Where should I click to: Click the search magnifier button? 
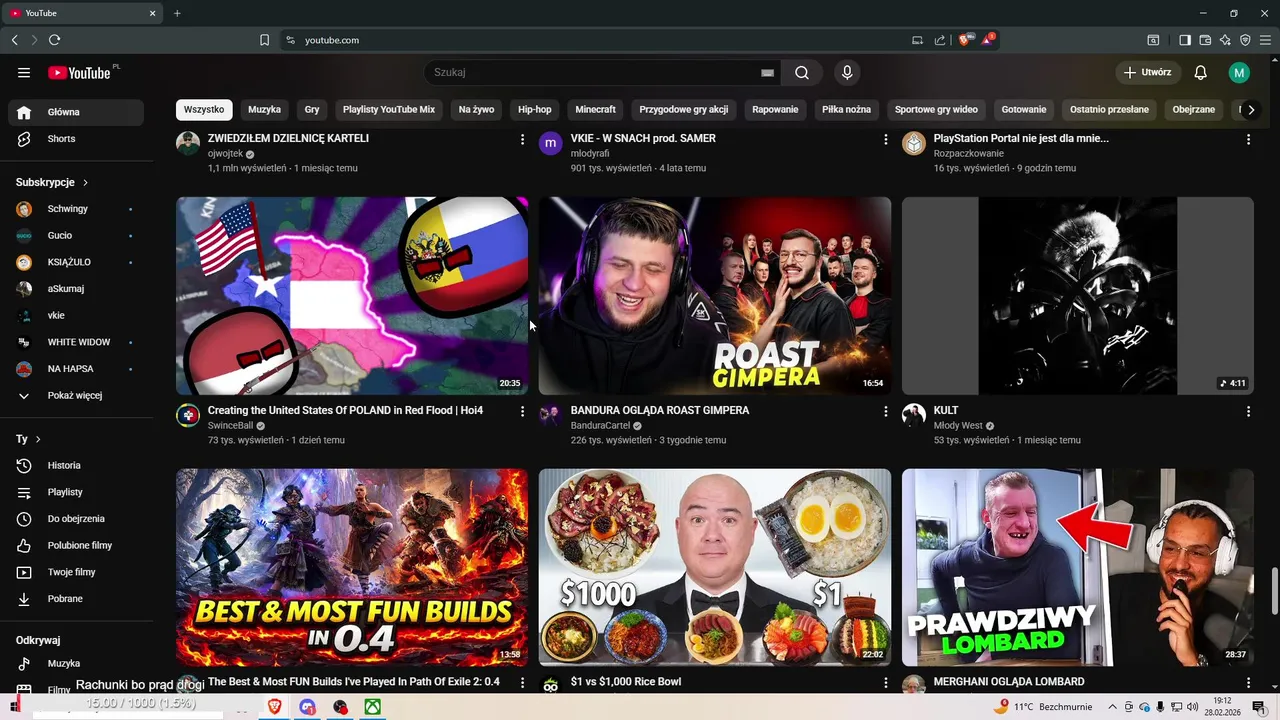pyautogui.click(x=802, y=73)
